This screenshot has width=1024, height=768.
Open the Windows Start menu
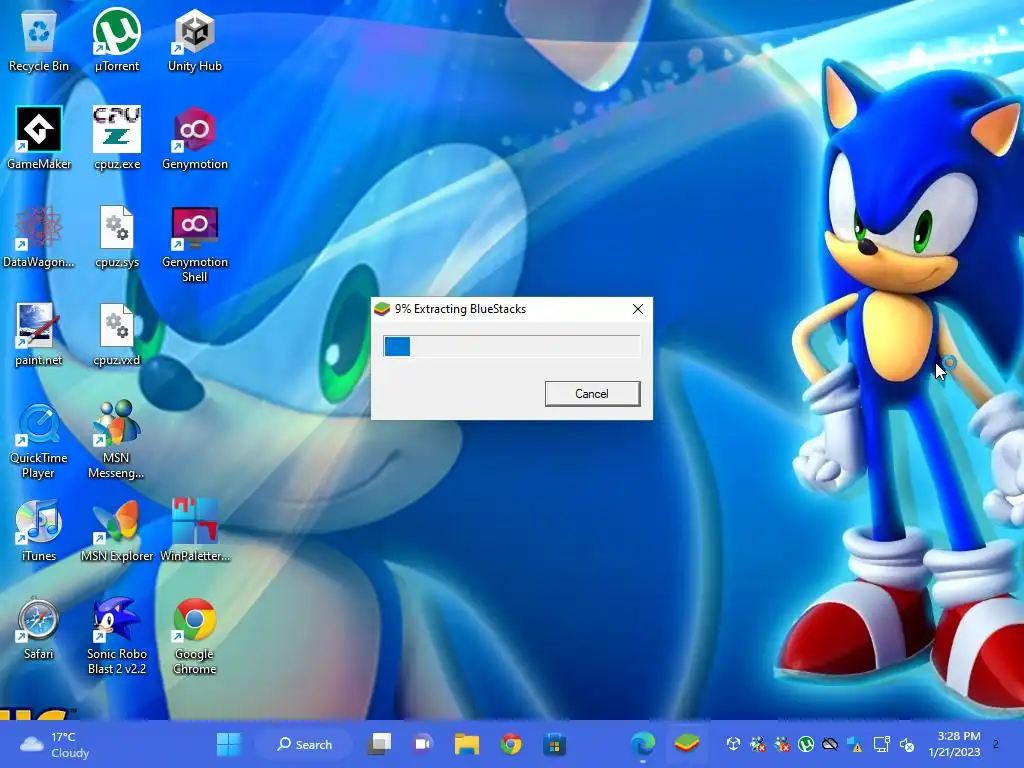pyautogui.click(x=229, y=744)
